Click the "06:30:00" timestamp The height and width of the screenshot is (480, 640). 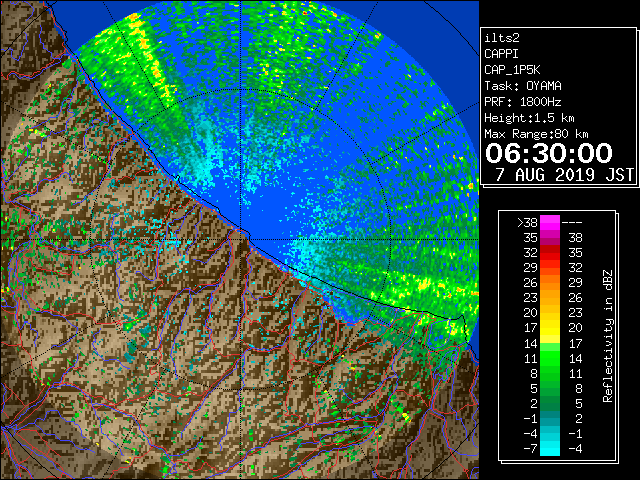(549, 153)
